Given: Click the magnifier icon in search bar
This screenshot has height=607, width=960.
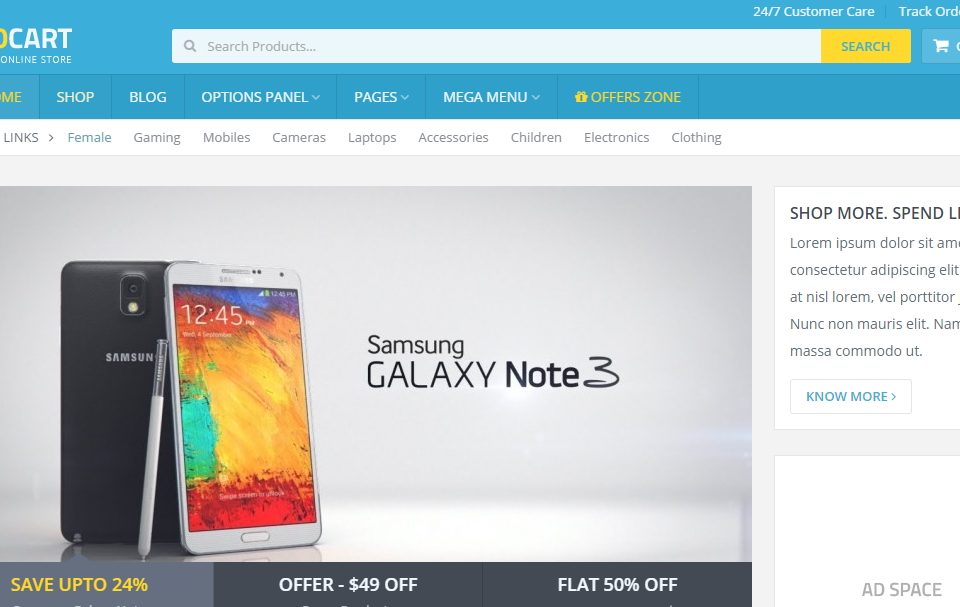Looking at the screenshot, I should click(x=190, y=46).
